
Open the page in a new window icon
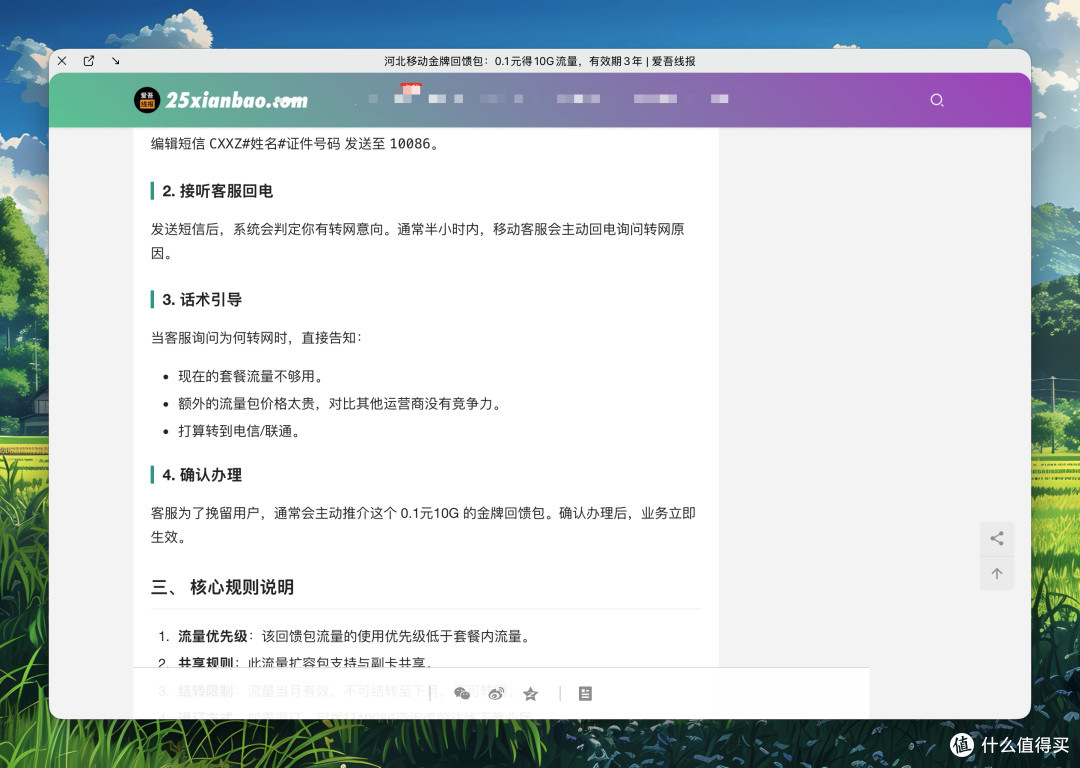click(x=89, y=61)
